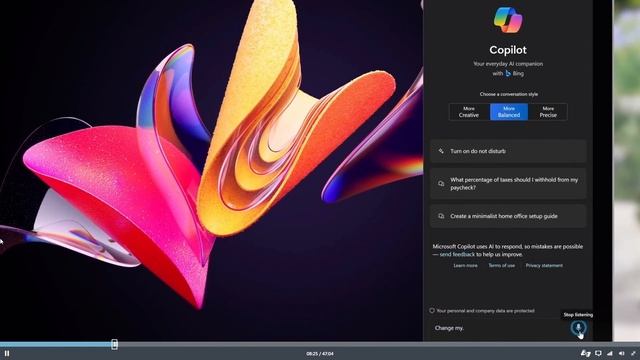
Task: Choose the minimalist home office guide suggestion
Action: coord(508,216)
